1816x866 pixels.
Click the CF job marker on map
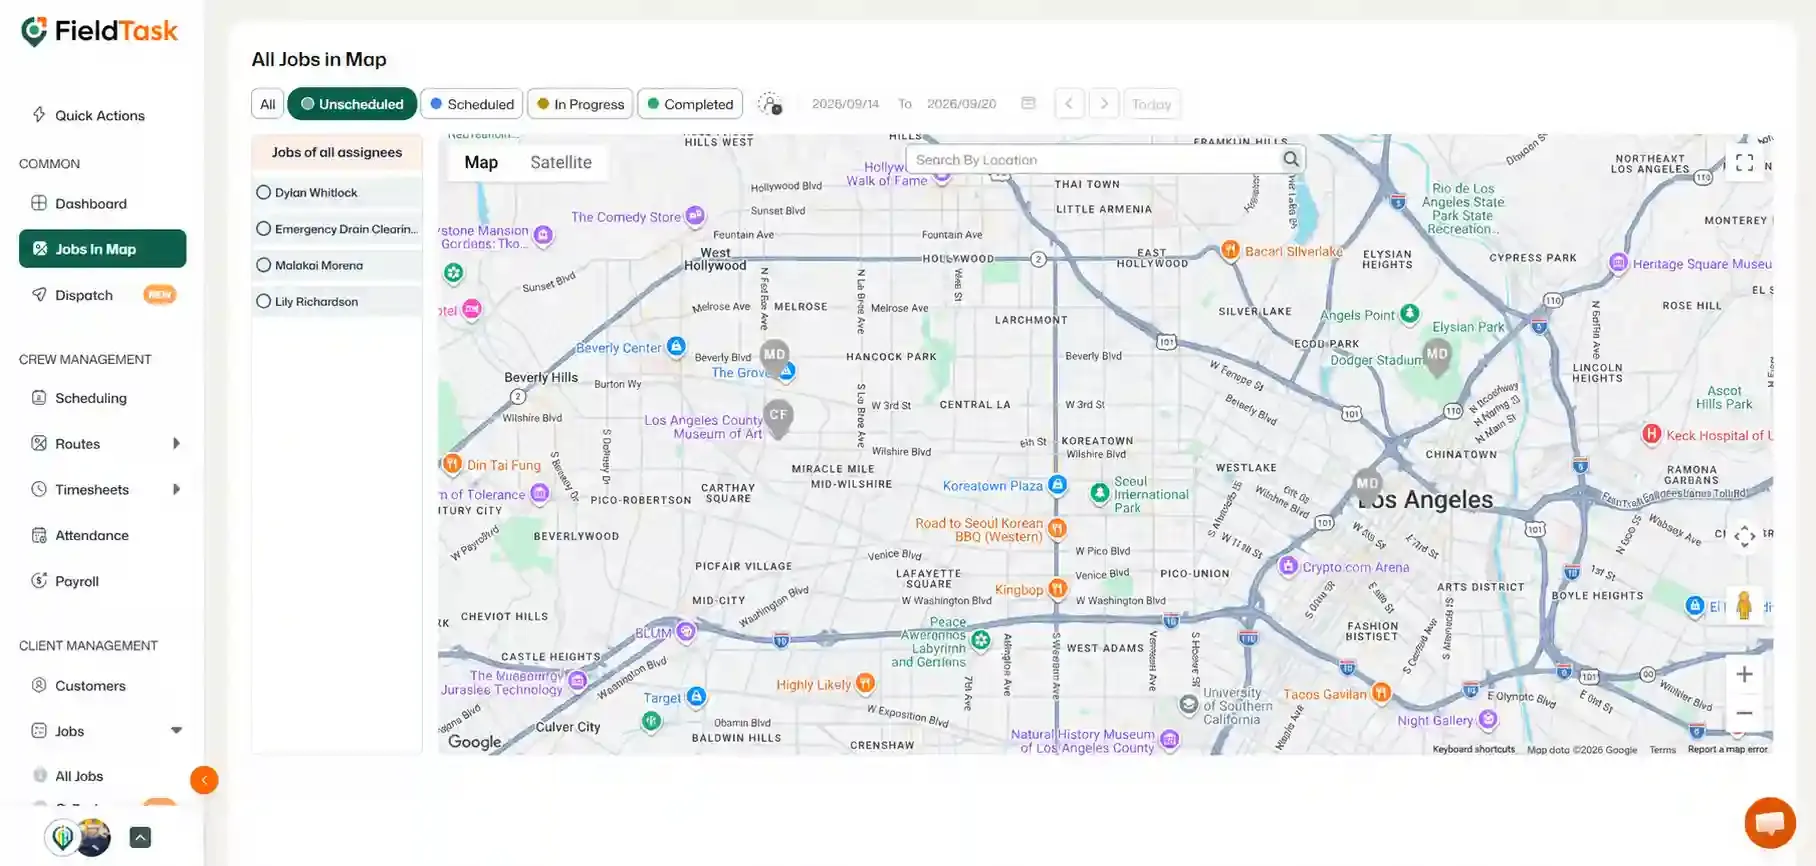pyautogui.click(x=778, y=417)
